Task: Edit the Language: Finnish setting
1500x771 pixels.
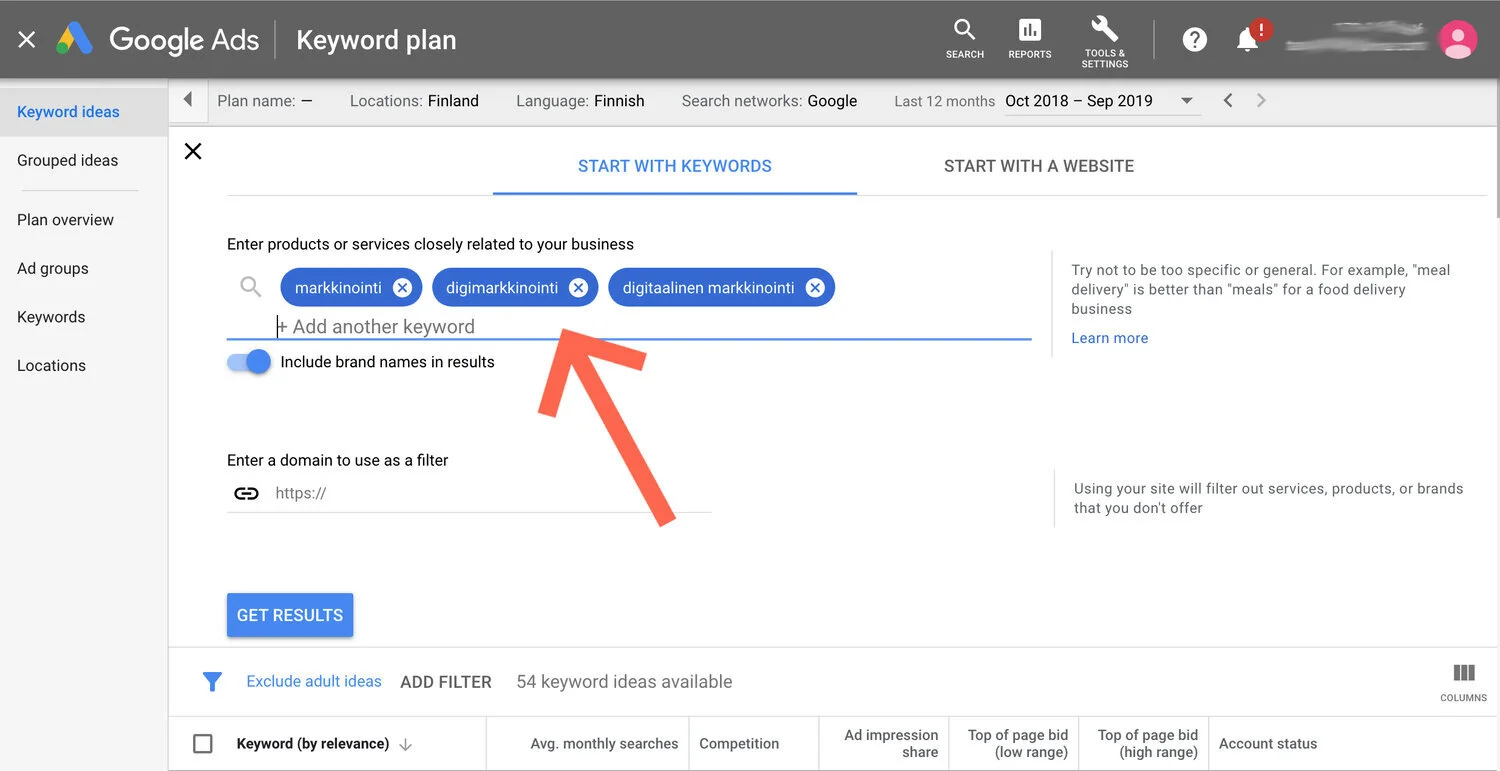Action: (580, 101)
